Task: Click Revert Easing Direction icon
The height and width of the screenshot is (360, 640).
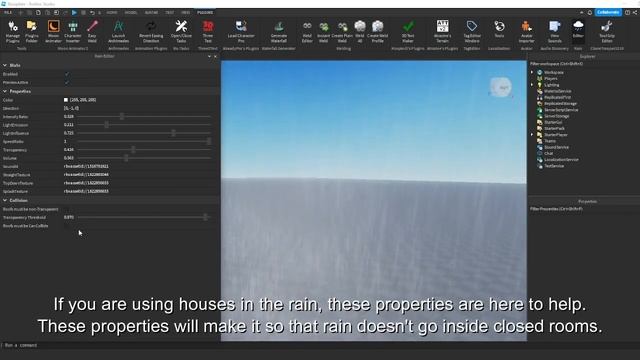Action: click(151, 31)
